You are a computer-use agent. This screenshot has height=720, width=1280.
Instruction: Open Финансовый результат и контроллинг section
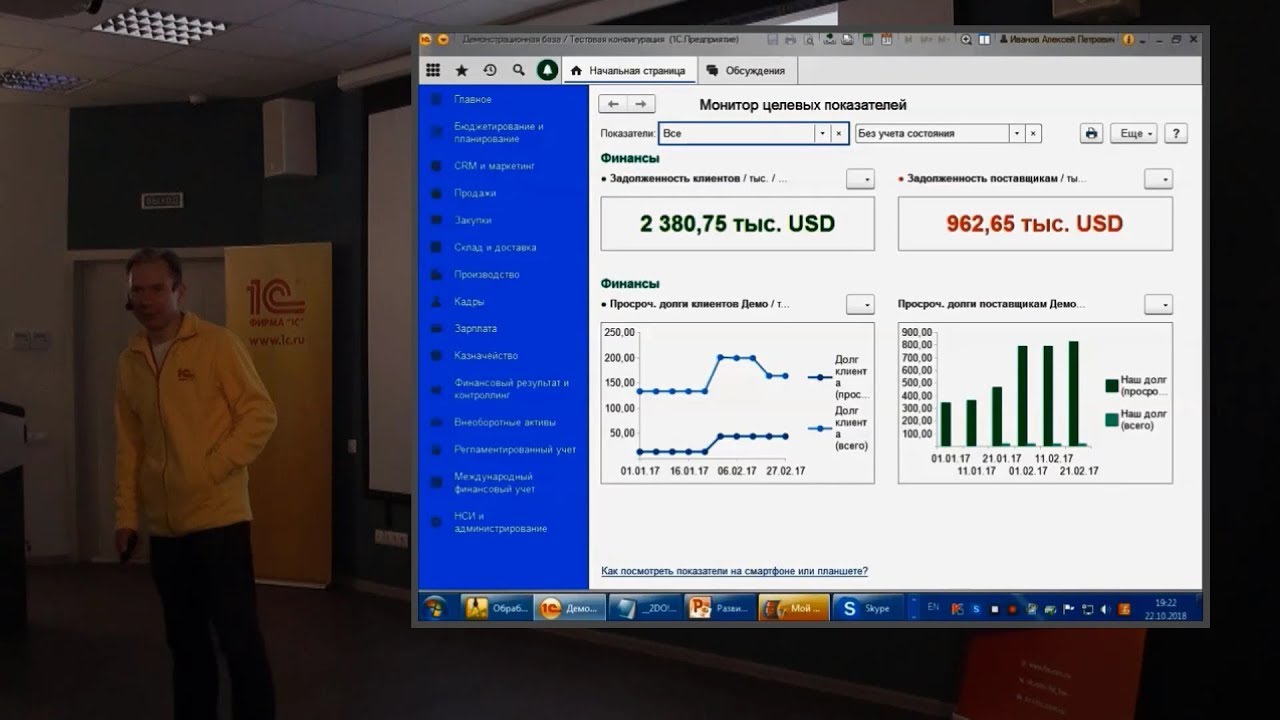511,388
